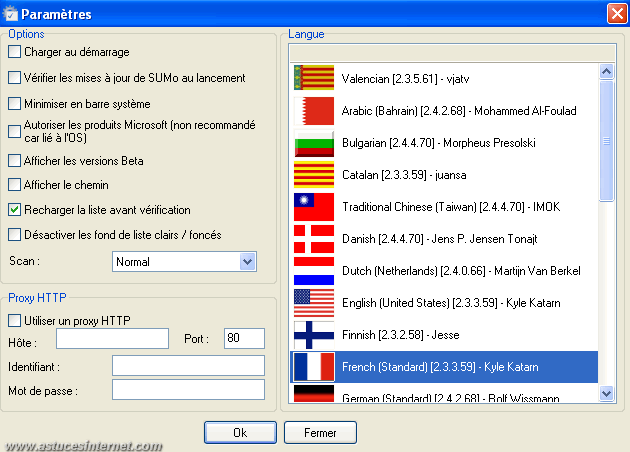Select German (Standard) language entry

click(x=444, y=394)
